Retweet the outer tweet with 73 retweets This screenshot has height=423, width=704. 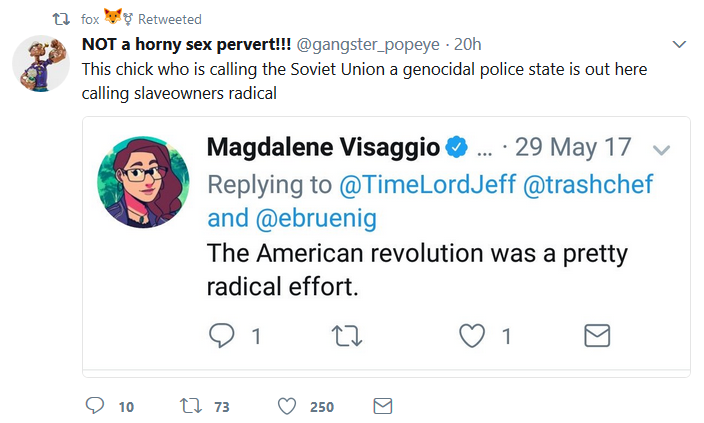[188, 406]
